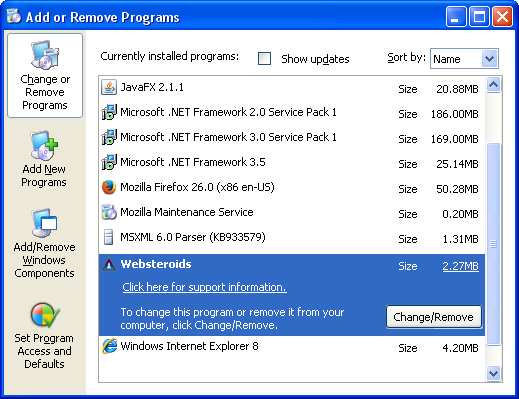Open Add New Programs panel
Viewport: 519px width, 399px height.
click(44, 159)
